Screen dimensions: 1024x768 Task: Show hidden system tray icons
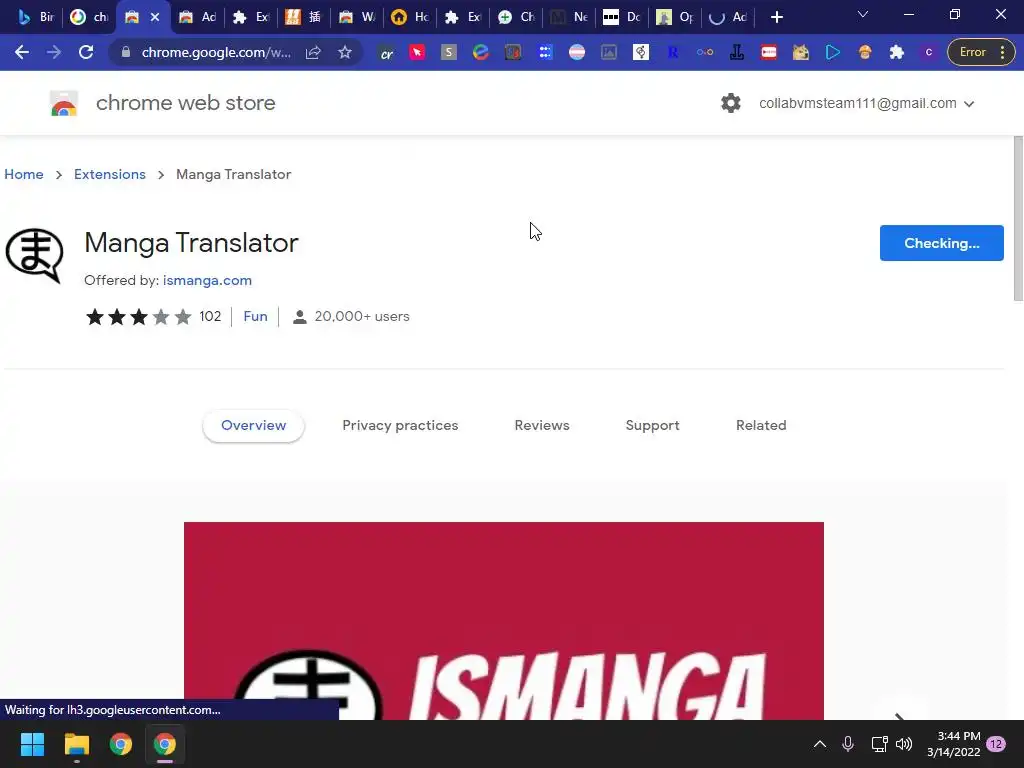(x=820, y=744)
